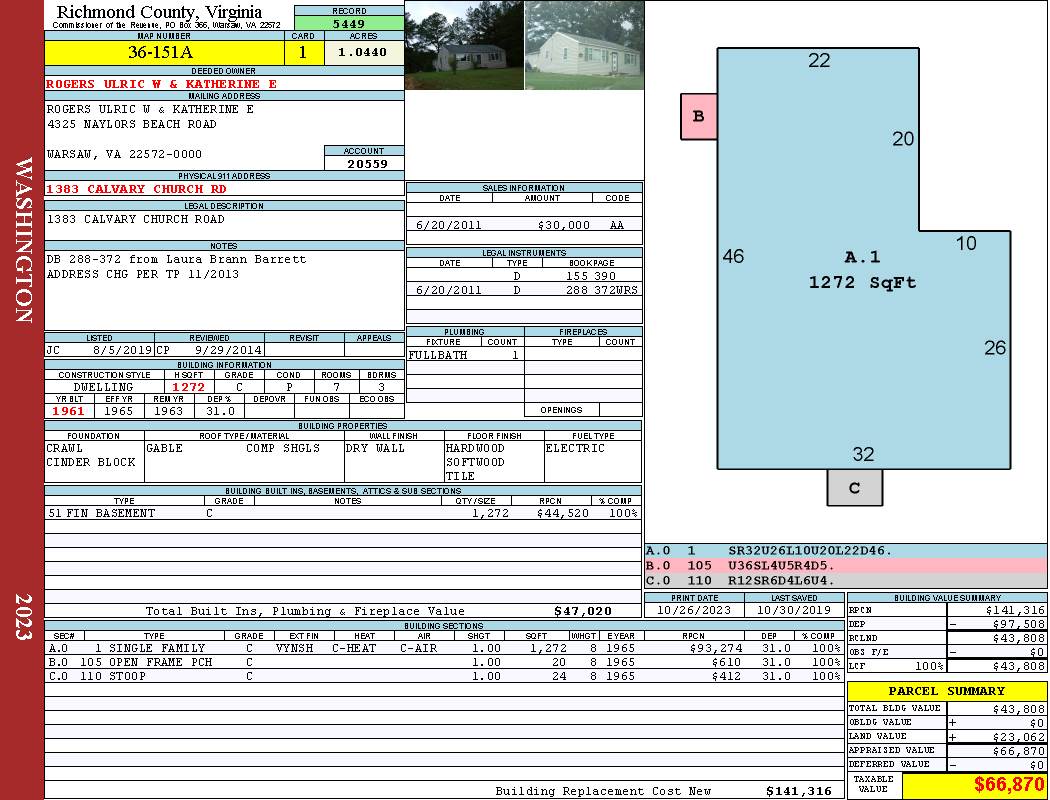Viewport: 1050px width, 800px height.
Task: Click the yellow card number 1 field
Action: coord(303,53)
